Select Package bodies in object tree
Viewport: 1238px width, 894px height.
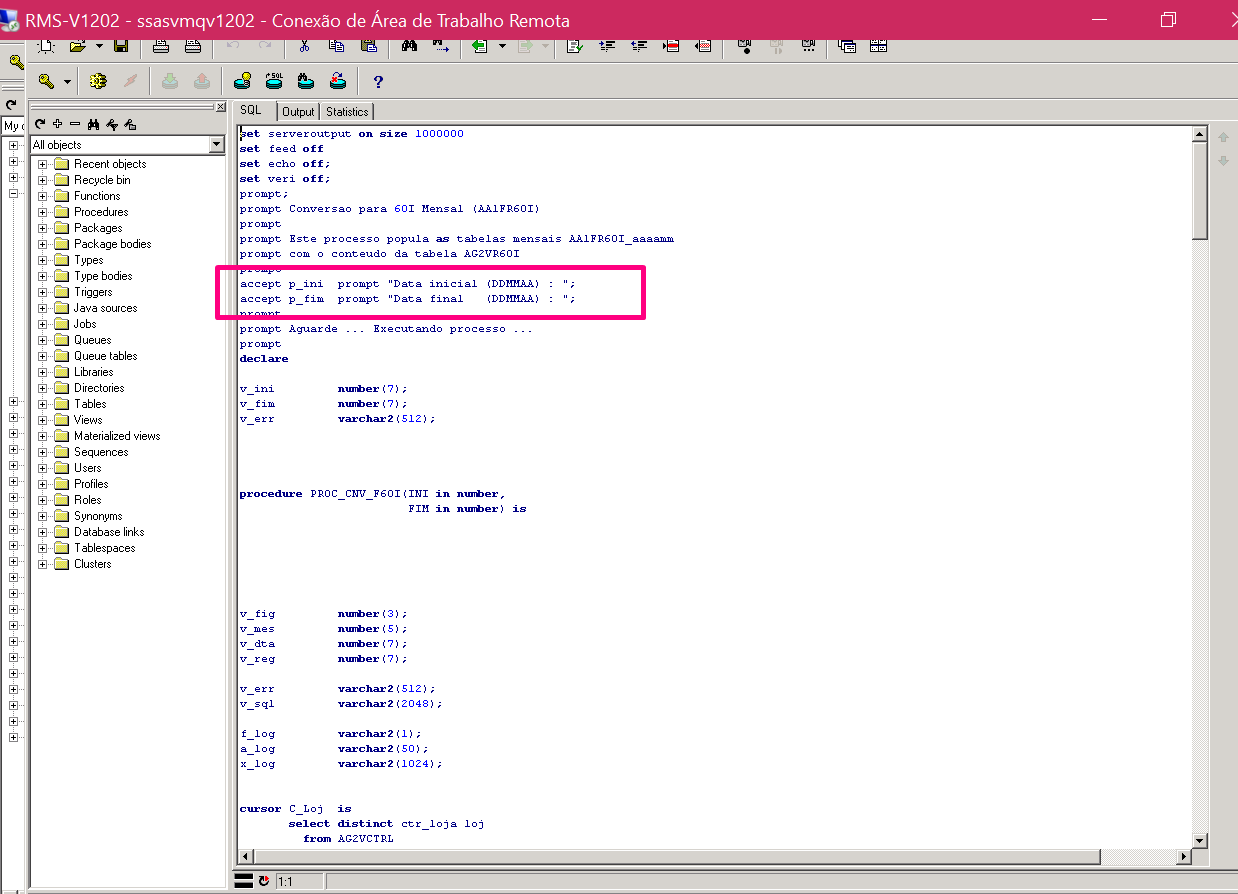(x=112, y=244)
